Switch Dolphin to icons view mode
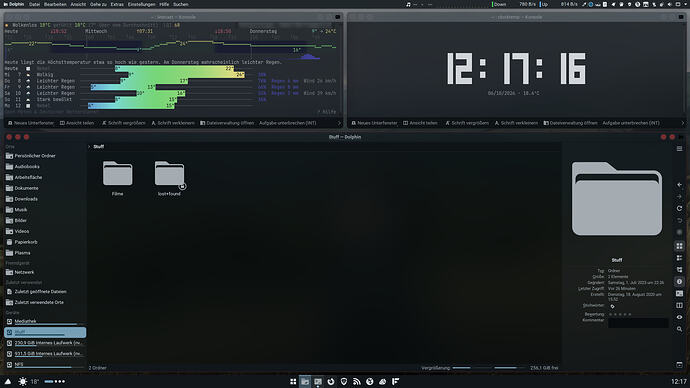Viewport: 690px width, 388px height. pos(679,246)
